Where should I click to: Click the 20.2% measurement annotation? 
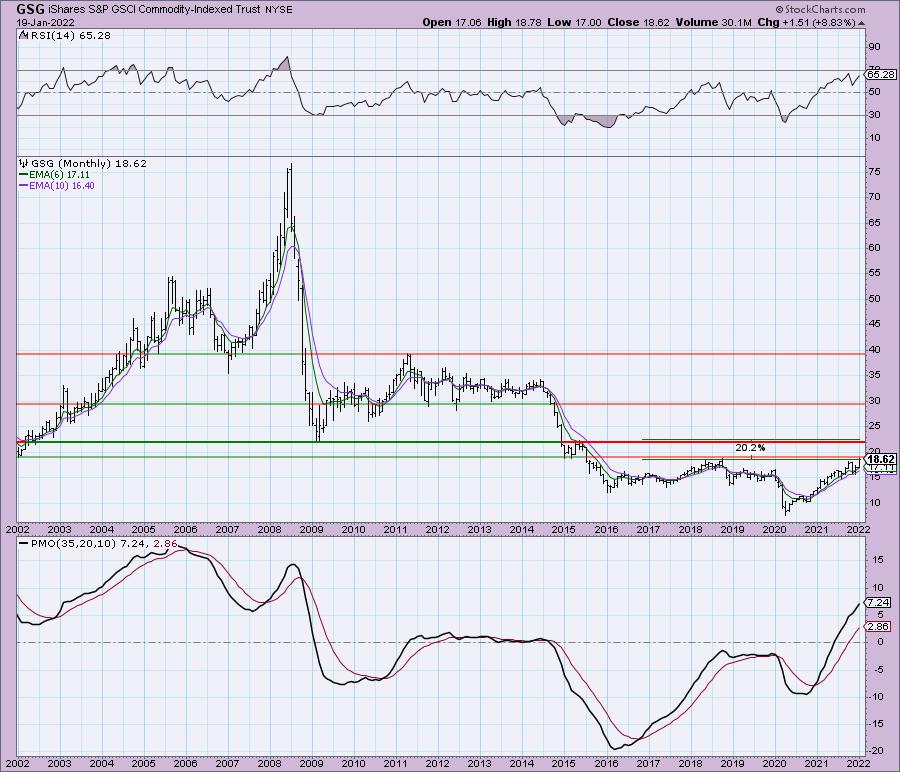tap(750, 447)
